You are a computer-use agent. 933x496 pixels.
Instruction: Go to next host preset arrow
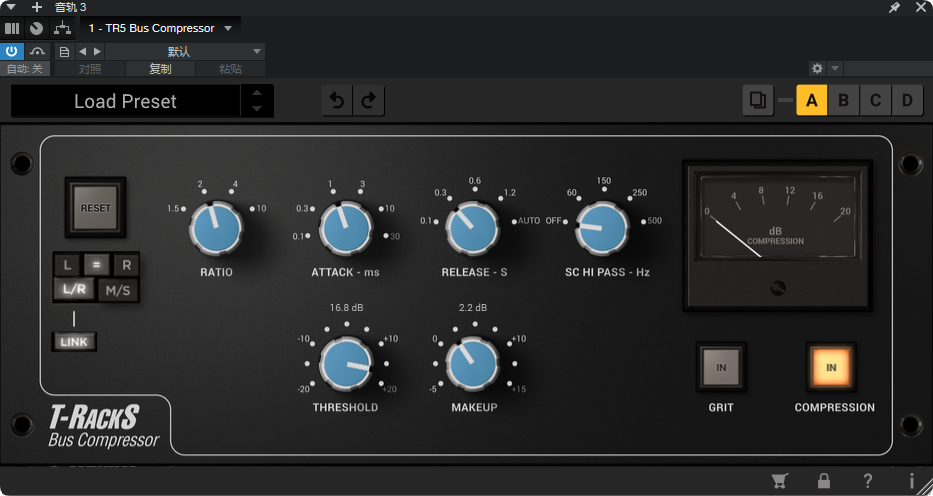97,51
